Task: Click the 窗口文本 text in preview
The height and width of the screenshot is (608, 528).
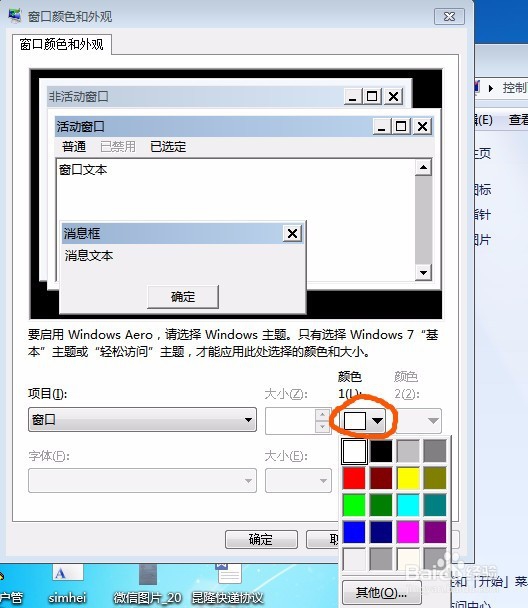Action: [83, 169]
